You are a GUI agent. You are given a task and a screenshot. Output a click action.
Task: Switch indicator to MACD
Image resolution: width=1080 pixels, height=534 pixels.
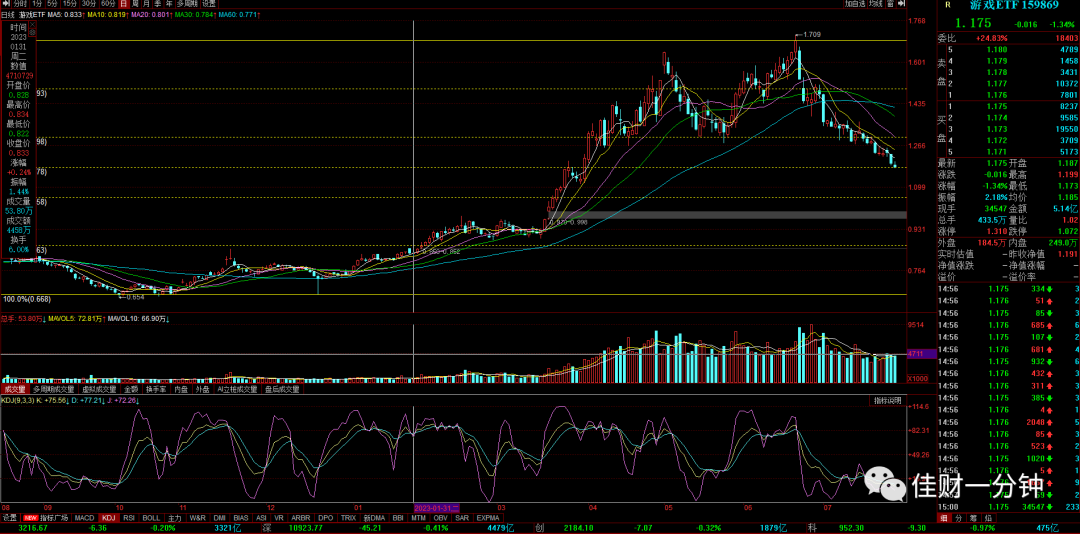coord(85,517)
